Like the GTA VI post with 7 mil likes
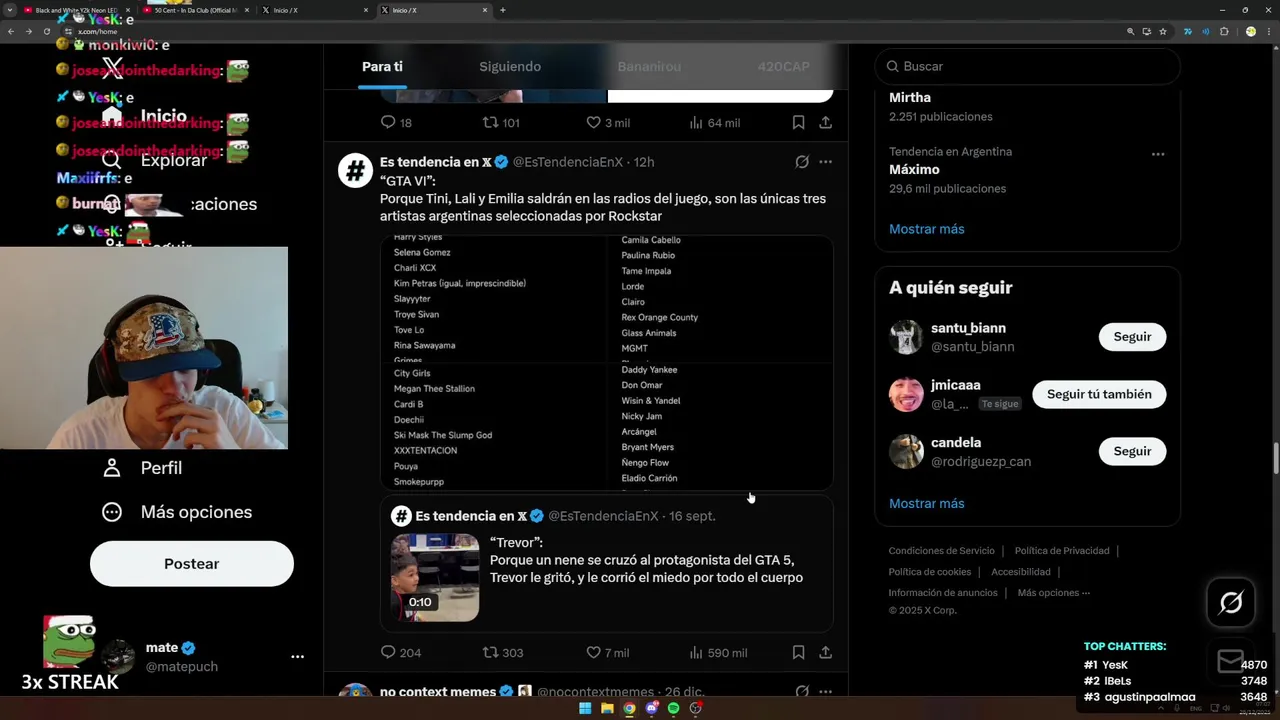1280x720 pixels. pyautogui.click(x=607, y=652)
